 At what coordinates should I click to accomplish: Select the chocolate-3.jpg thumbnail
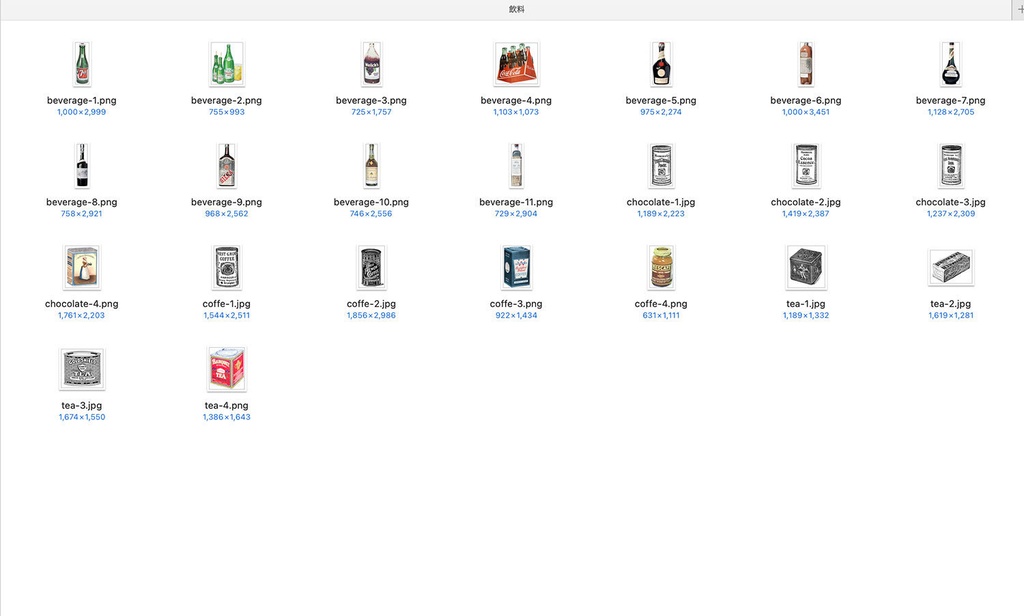951,166
